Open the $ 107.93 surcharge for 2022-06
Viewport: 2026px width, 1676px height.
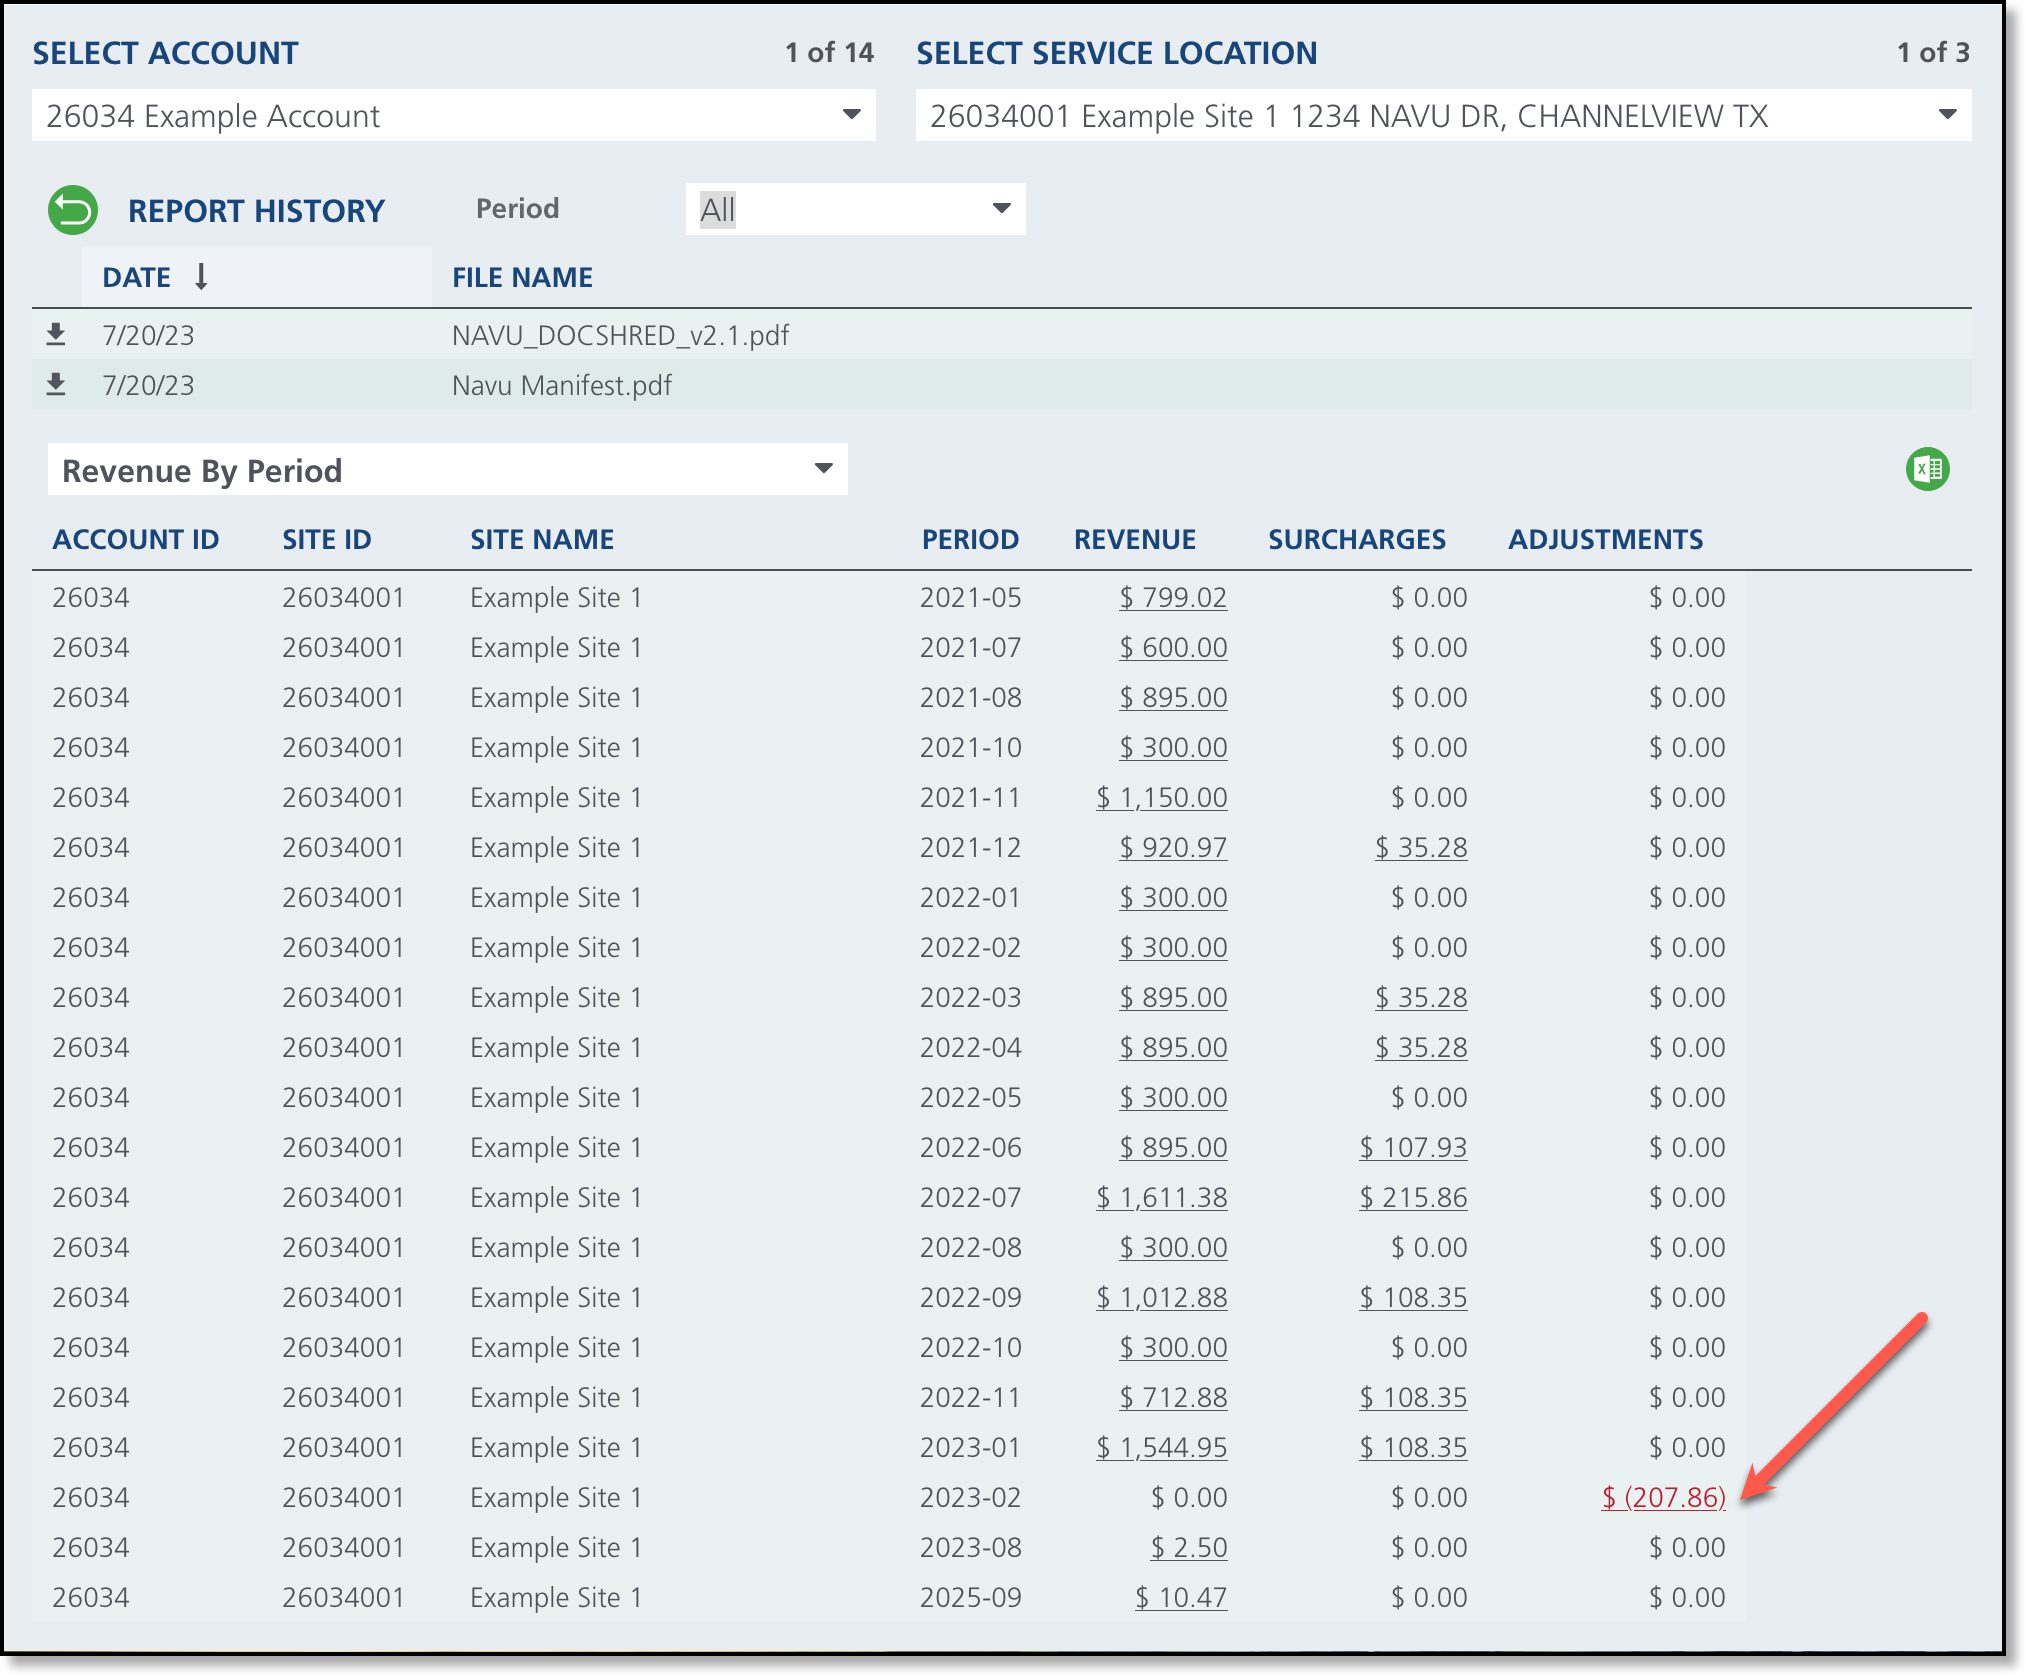click(1412, 1147)
